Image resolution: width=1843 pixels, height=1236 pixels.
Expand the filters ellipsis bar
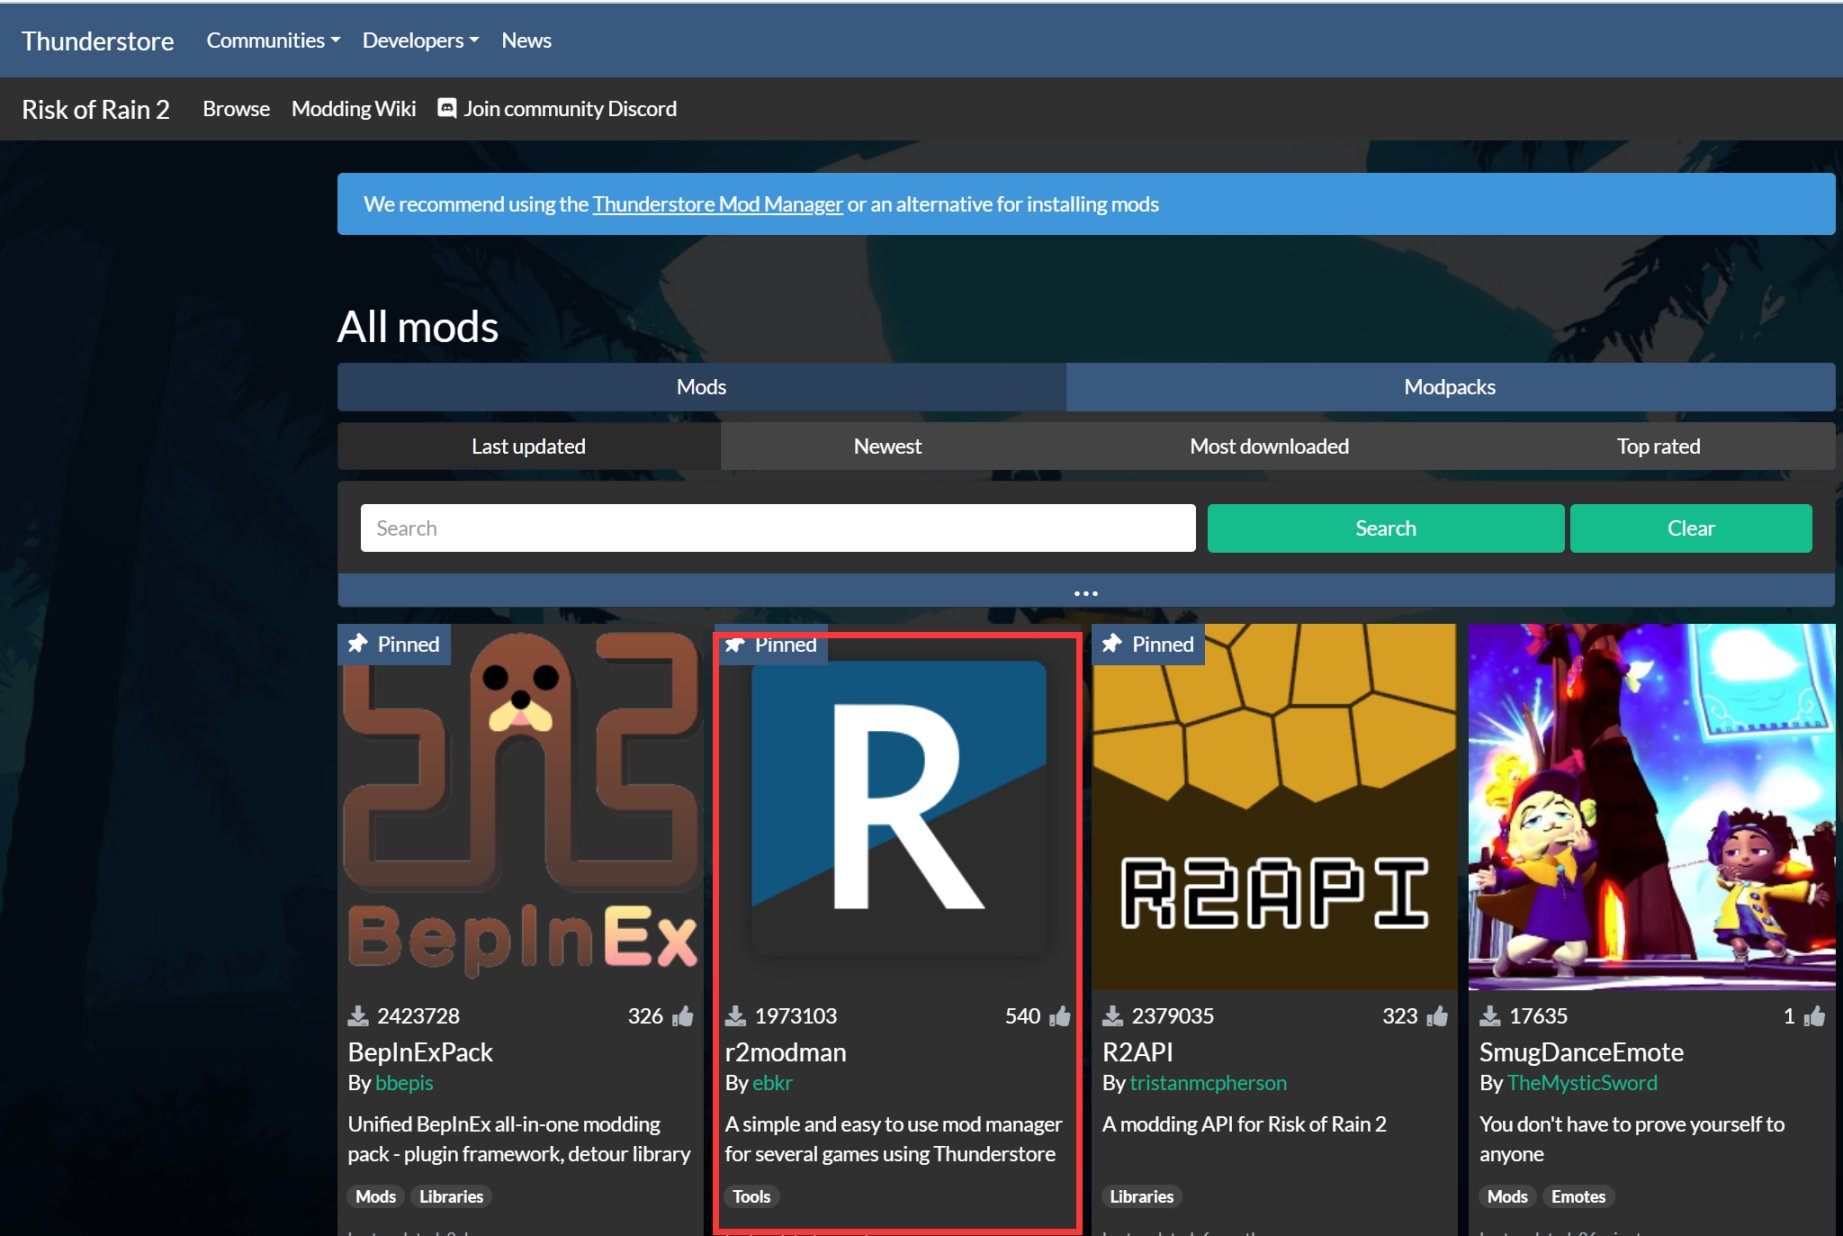[x=1086, y=591]
